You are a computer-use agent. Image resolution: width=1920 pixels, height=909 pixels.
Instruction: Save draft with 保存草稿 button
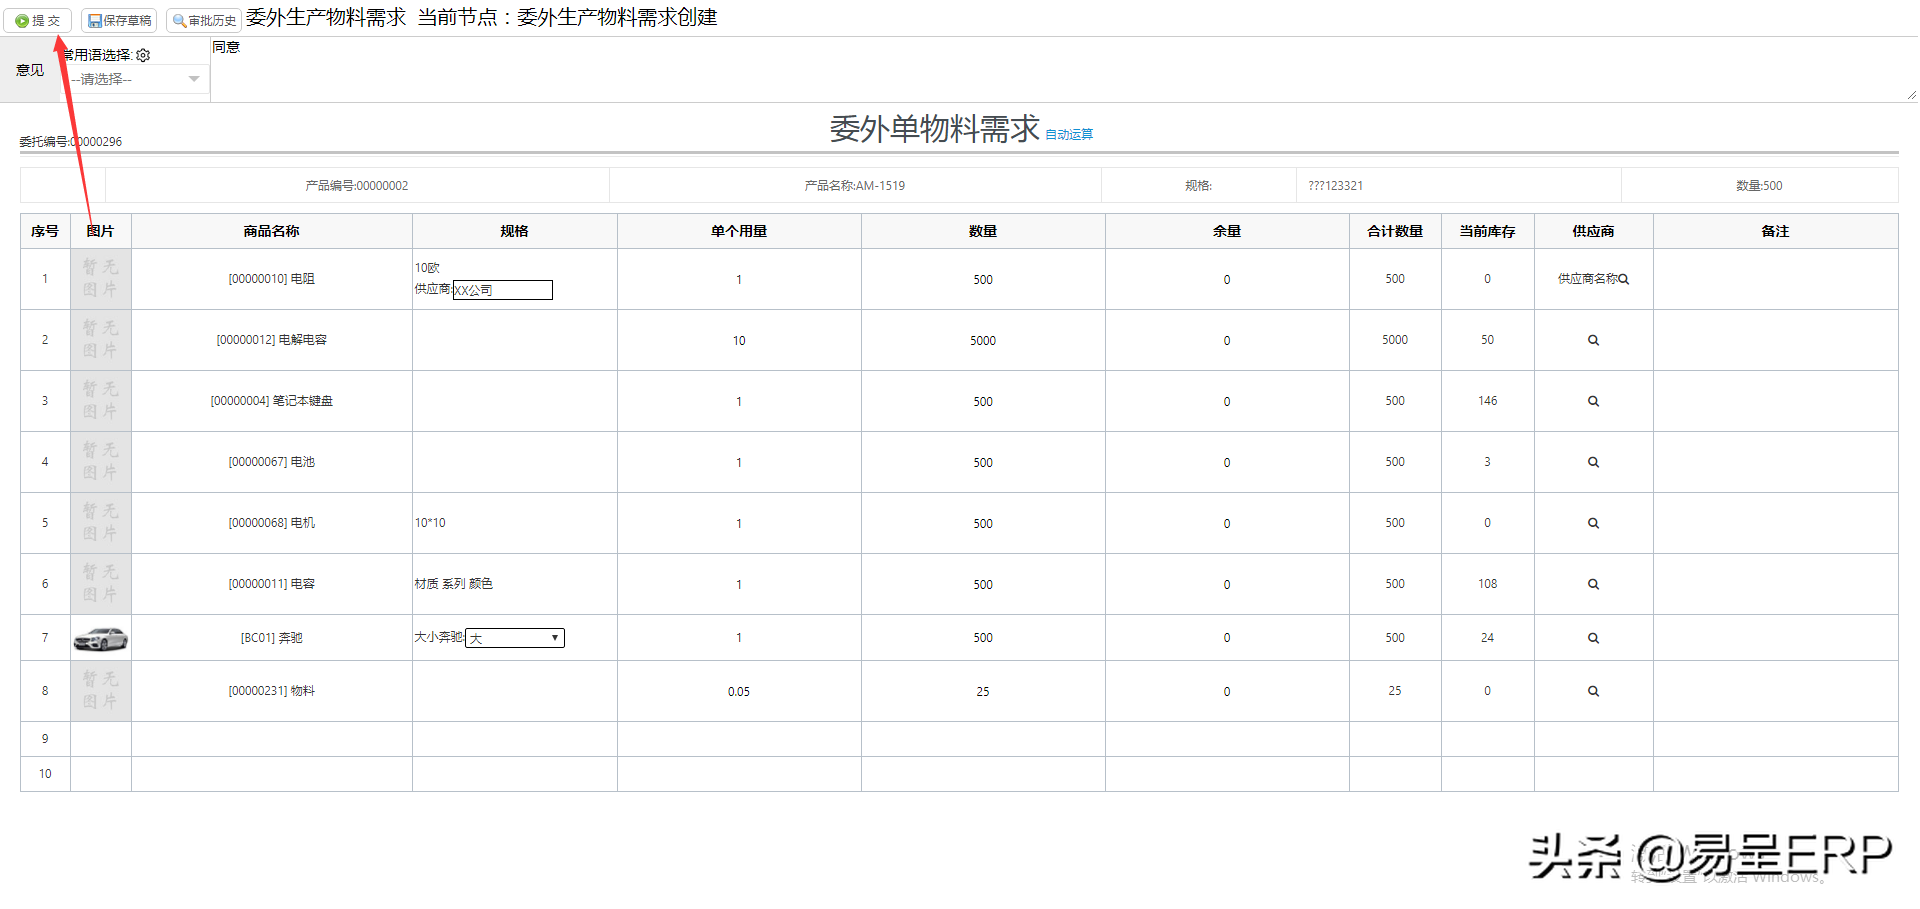pos(119,20)
